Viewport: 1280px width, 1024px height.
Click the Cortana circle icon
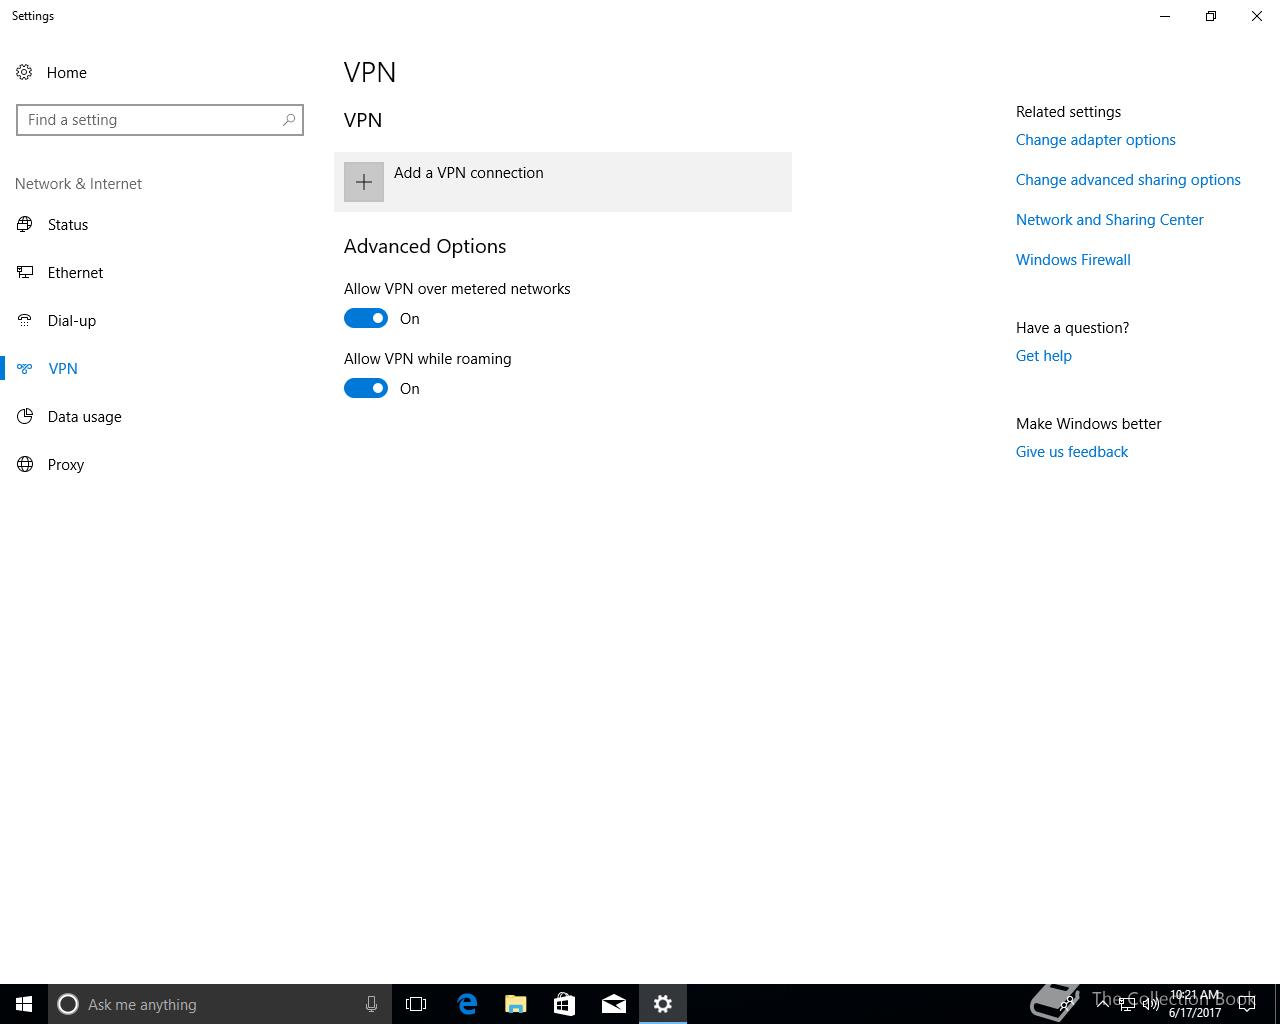point(68,1004)
